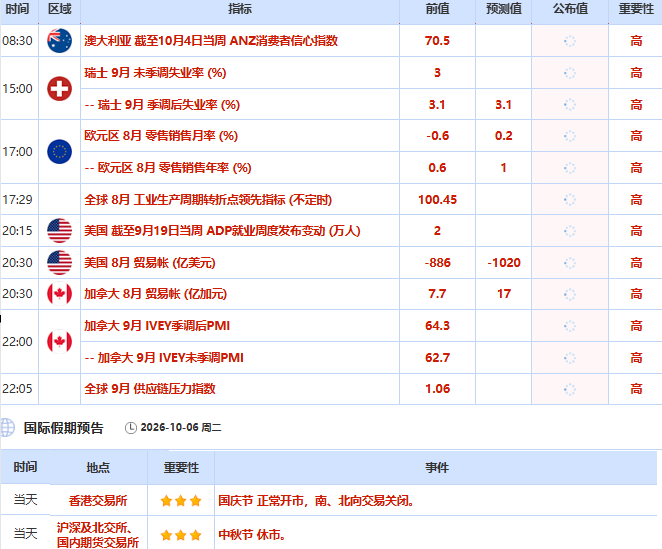Click the Canada flag beside 加拿大 8月 贸易帐
This screenshot has height=549, width=662.
tap(60, 294)
